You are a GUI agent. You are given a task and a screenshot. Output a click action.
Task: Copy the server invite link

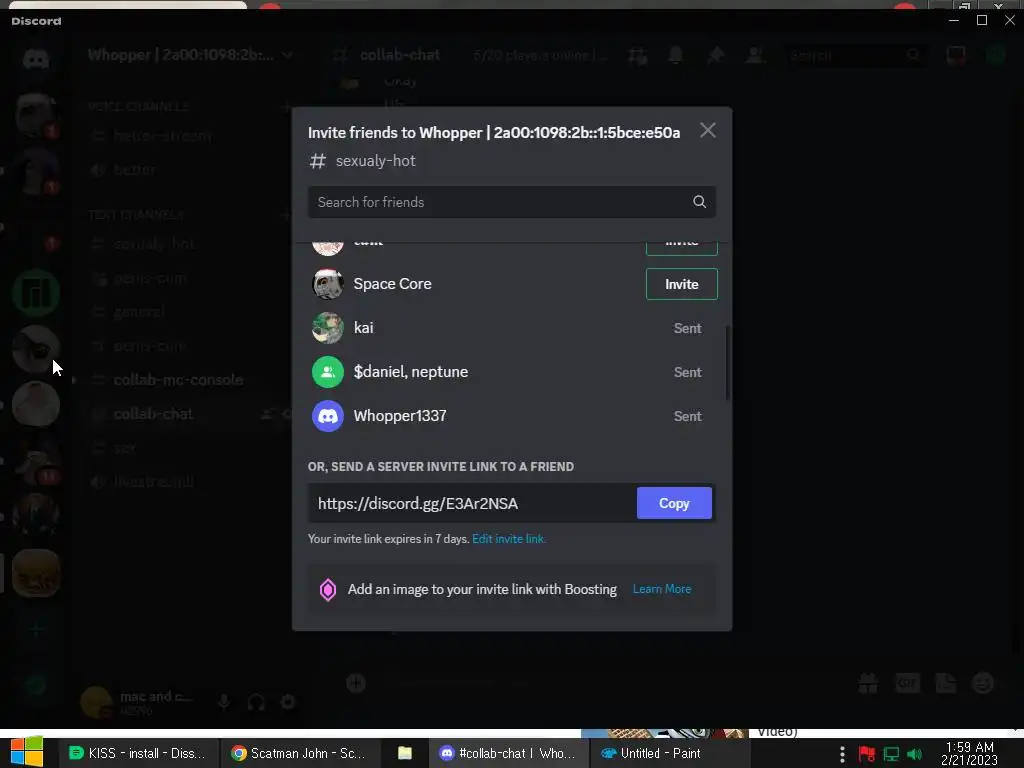[x=674, y=503]
